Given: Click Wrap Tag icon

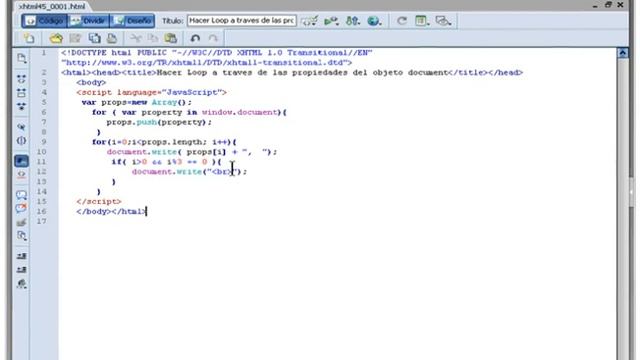Looking at the screenshot, I should pos(22,222).
